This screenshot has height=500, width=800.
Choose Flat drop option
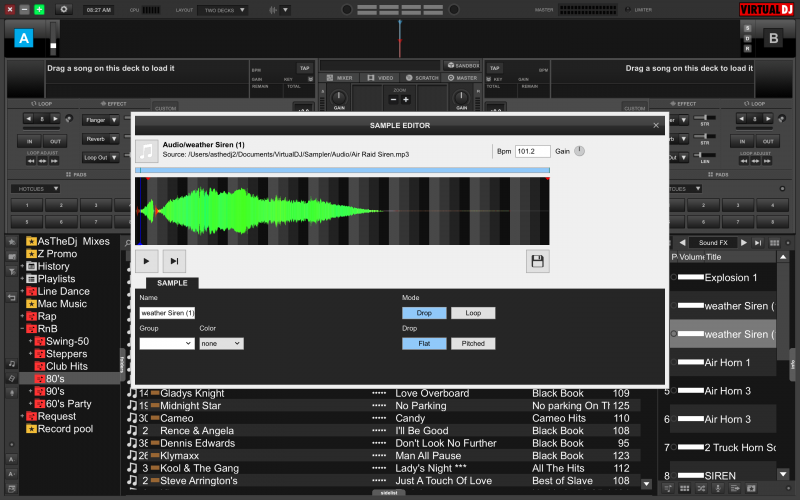424,343
